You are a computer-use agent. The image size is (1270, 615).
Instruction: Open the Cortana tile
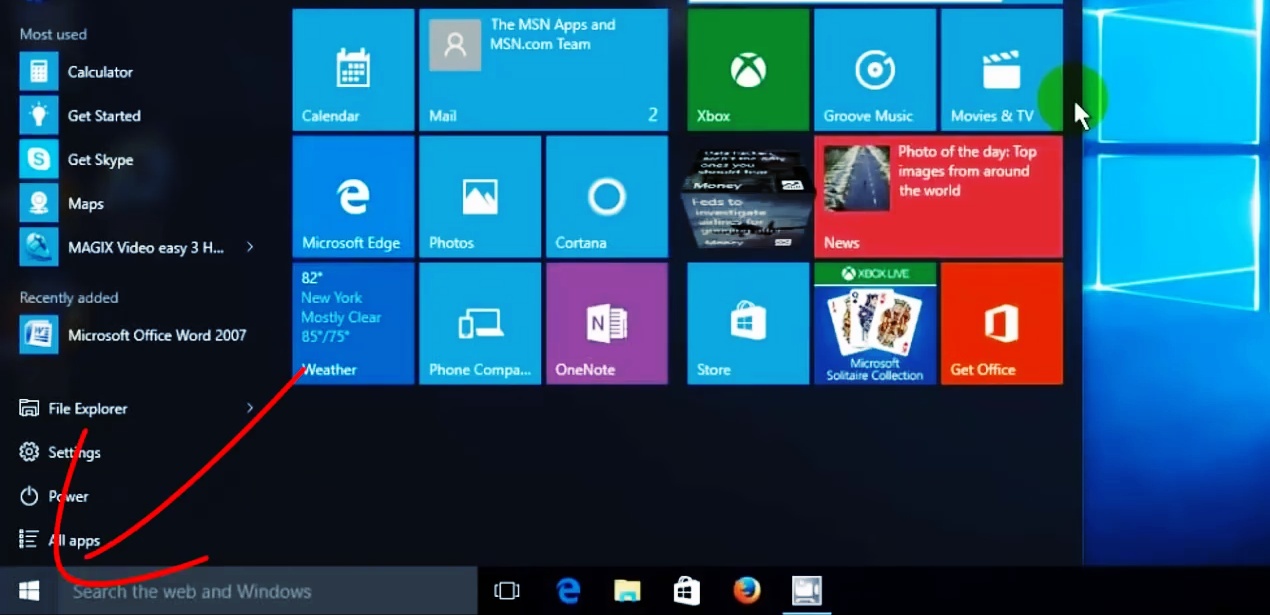[x=607, y=197]
